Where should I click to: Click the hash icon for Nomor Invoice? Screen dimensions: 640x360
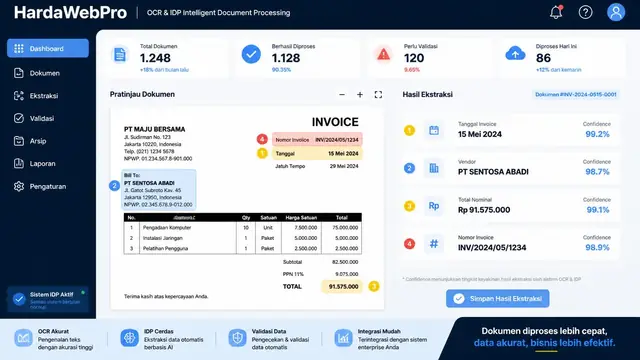click(x=434, y=244)
